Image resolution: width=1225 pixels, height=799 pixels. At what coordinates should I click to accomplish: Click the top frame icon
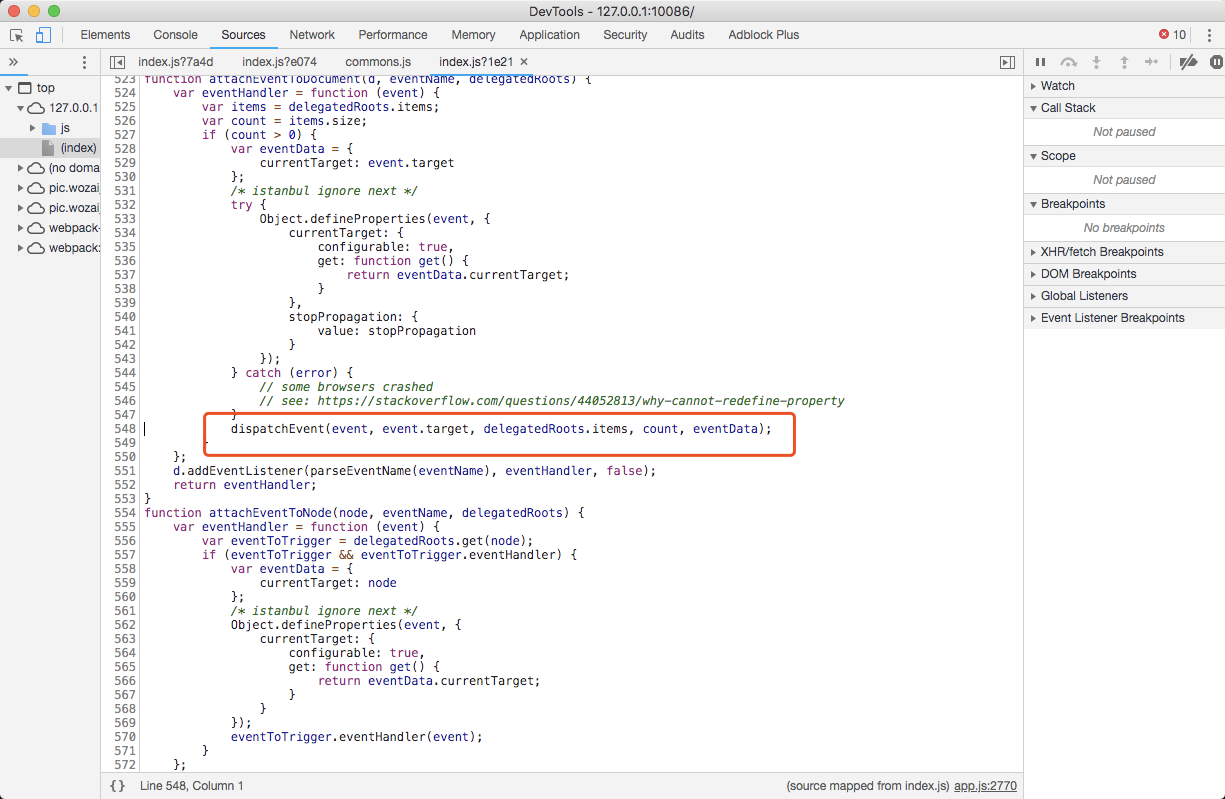(25, 88)
